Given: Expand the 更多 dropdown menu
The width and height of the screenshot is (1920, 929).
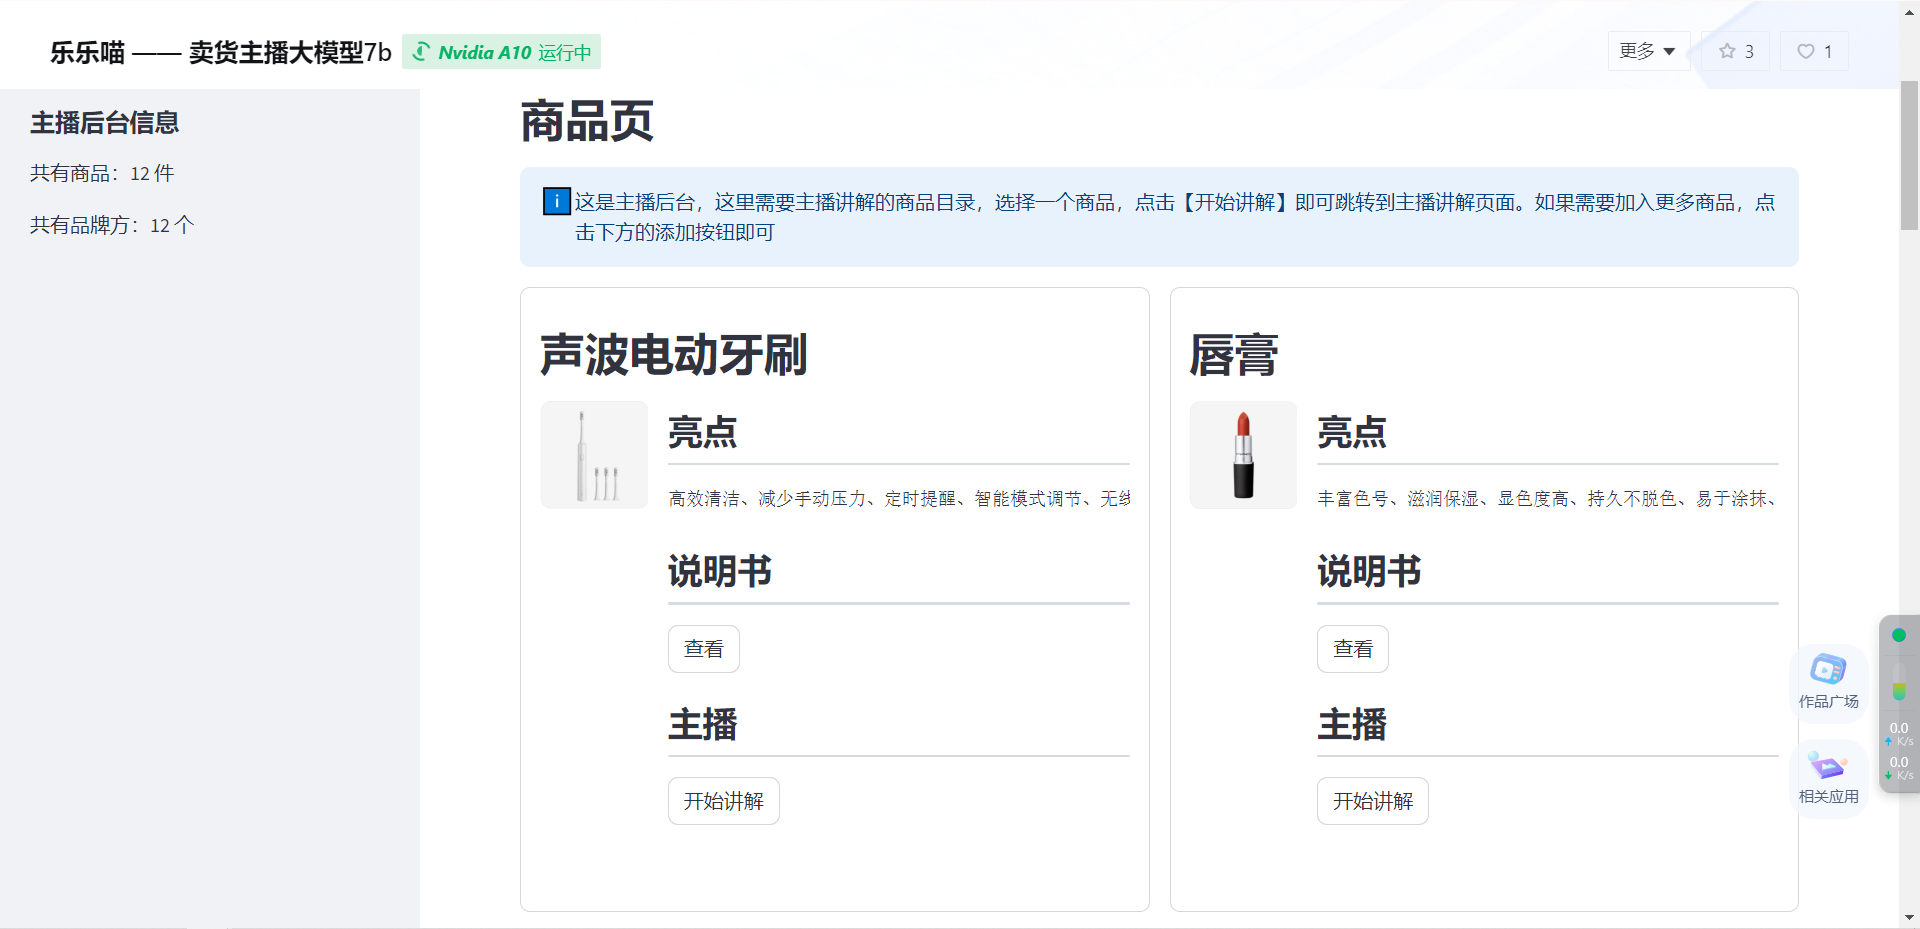Looking at the screenshot, I should pyautogui.click(x=1647, y=51).
